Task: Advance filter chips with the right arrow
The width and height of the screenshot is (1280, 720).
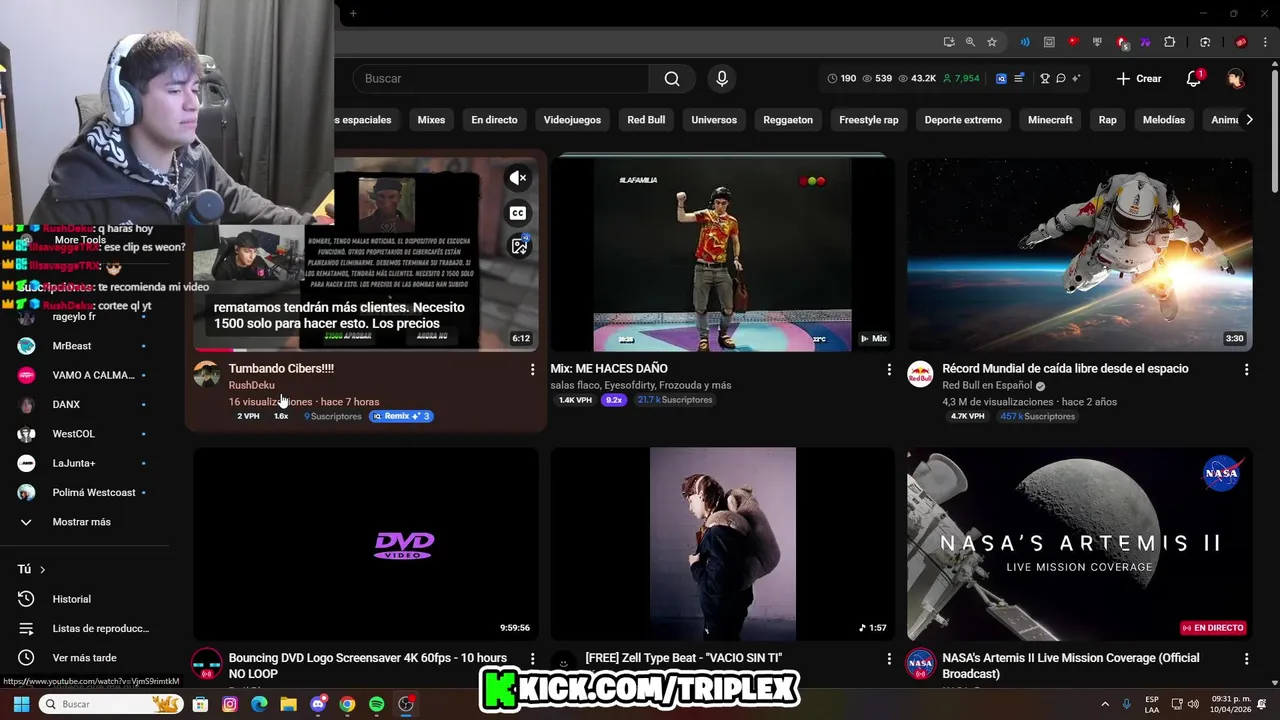Action: pyautogui.click(x=1249, y=120)
